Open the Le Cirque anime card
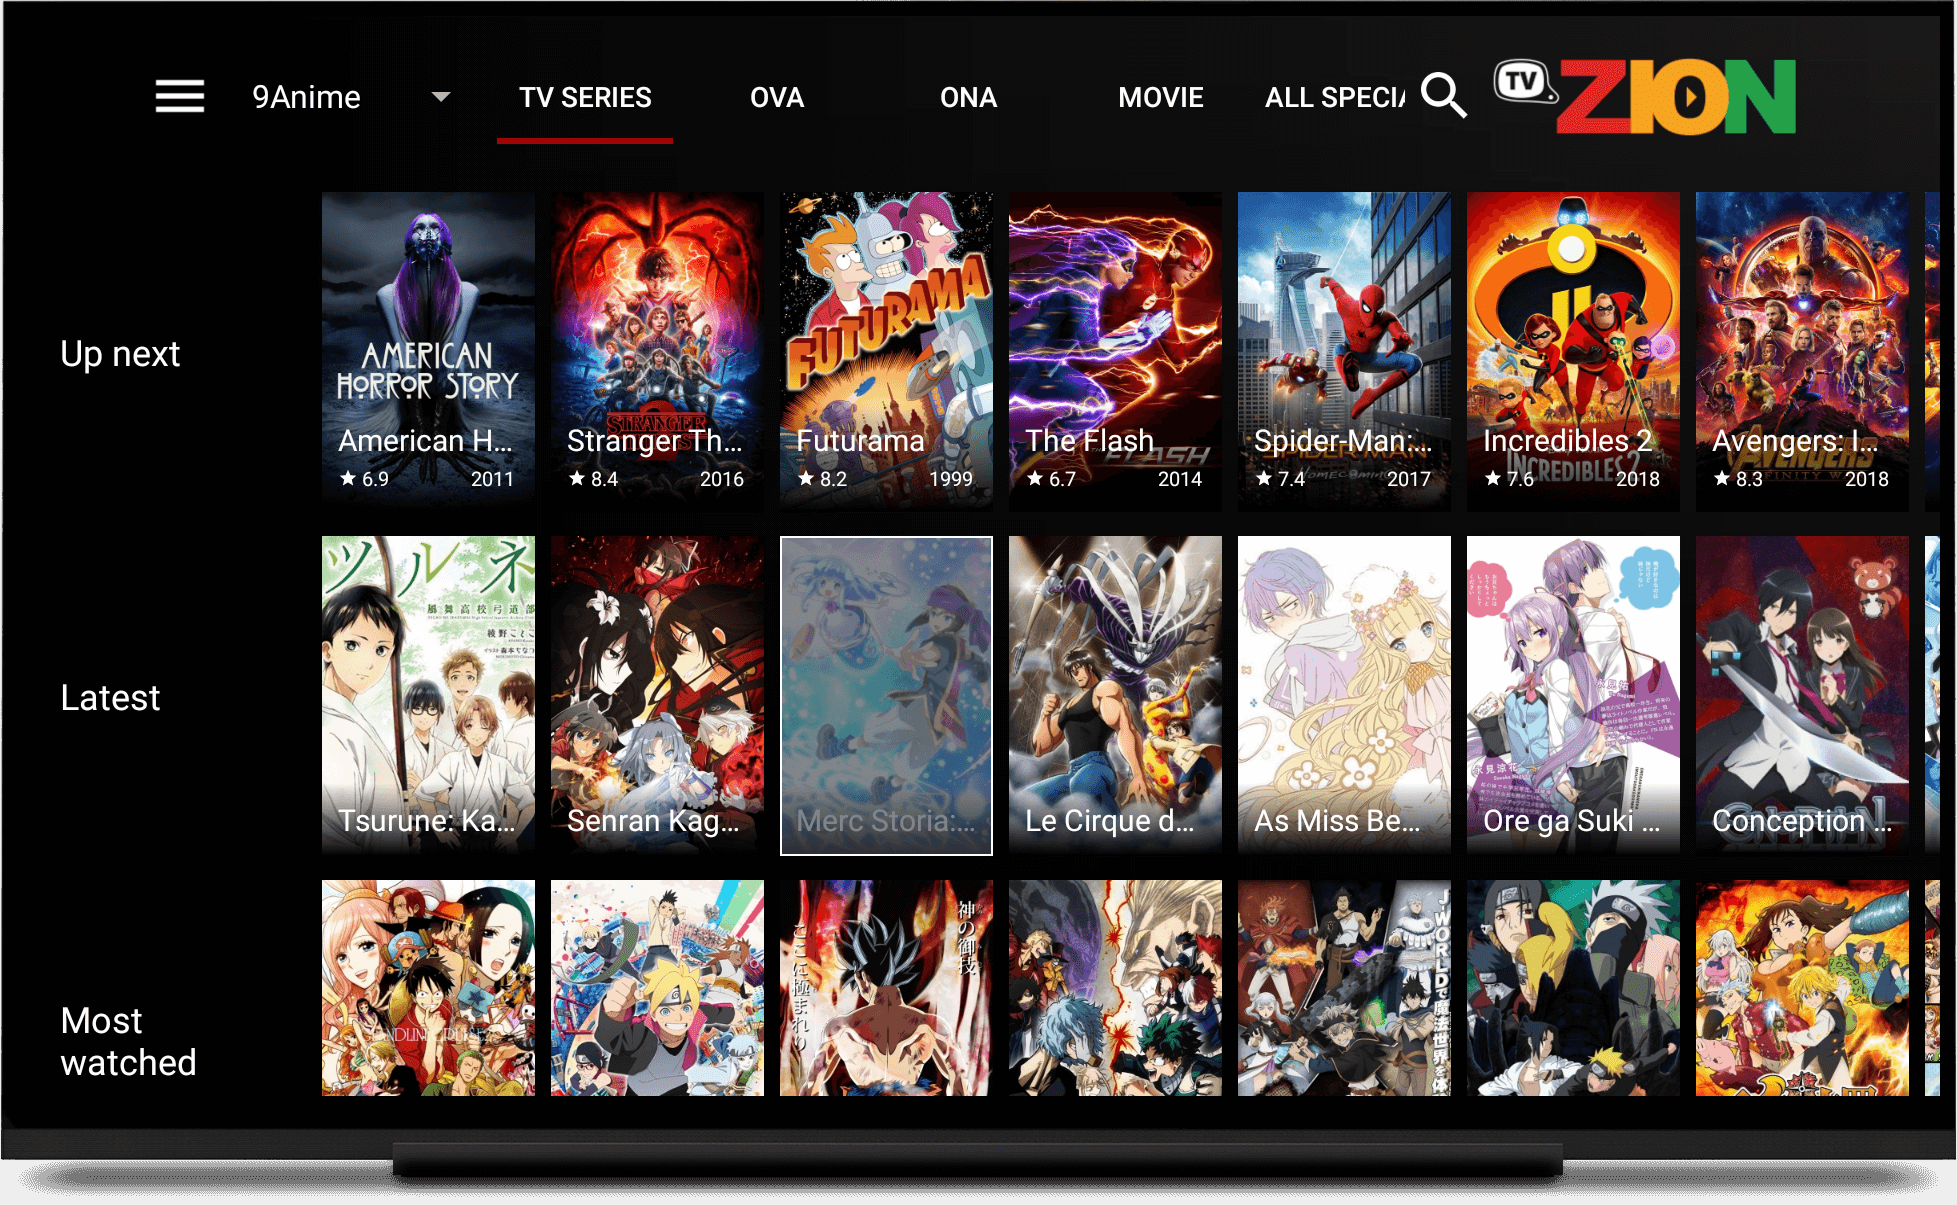The width and height of the screenshot is (1957, 1205). click(x=1115, y=695)
